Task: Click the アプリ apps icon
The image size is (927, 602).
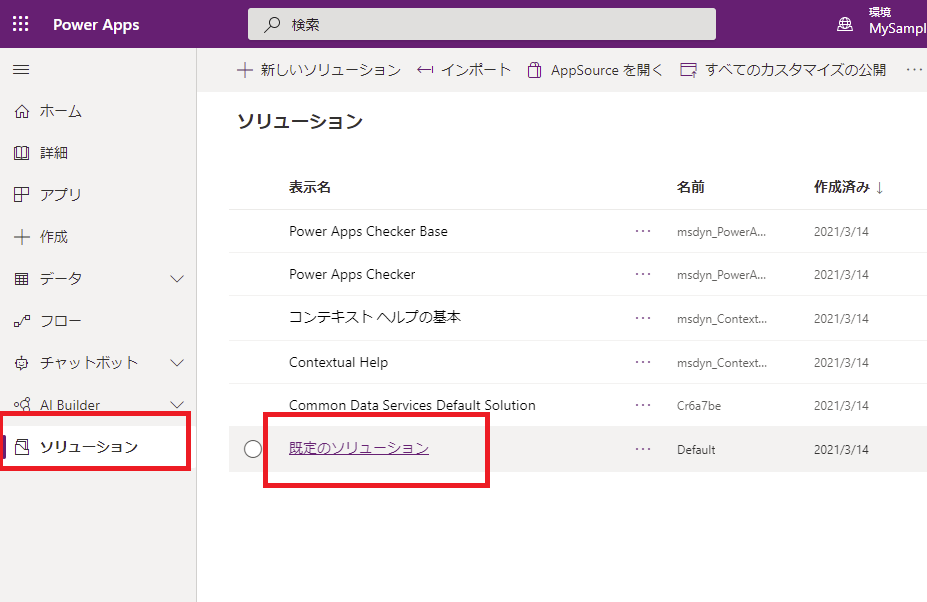Action: click(x=21, y=195)
